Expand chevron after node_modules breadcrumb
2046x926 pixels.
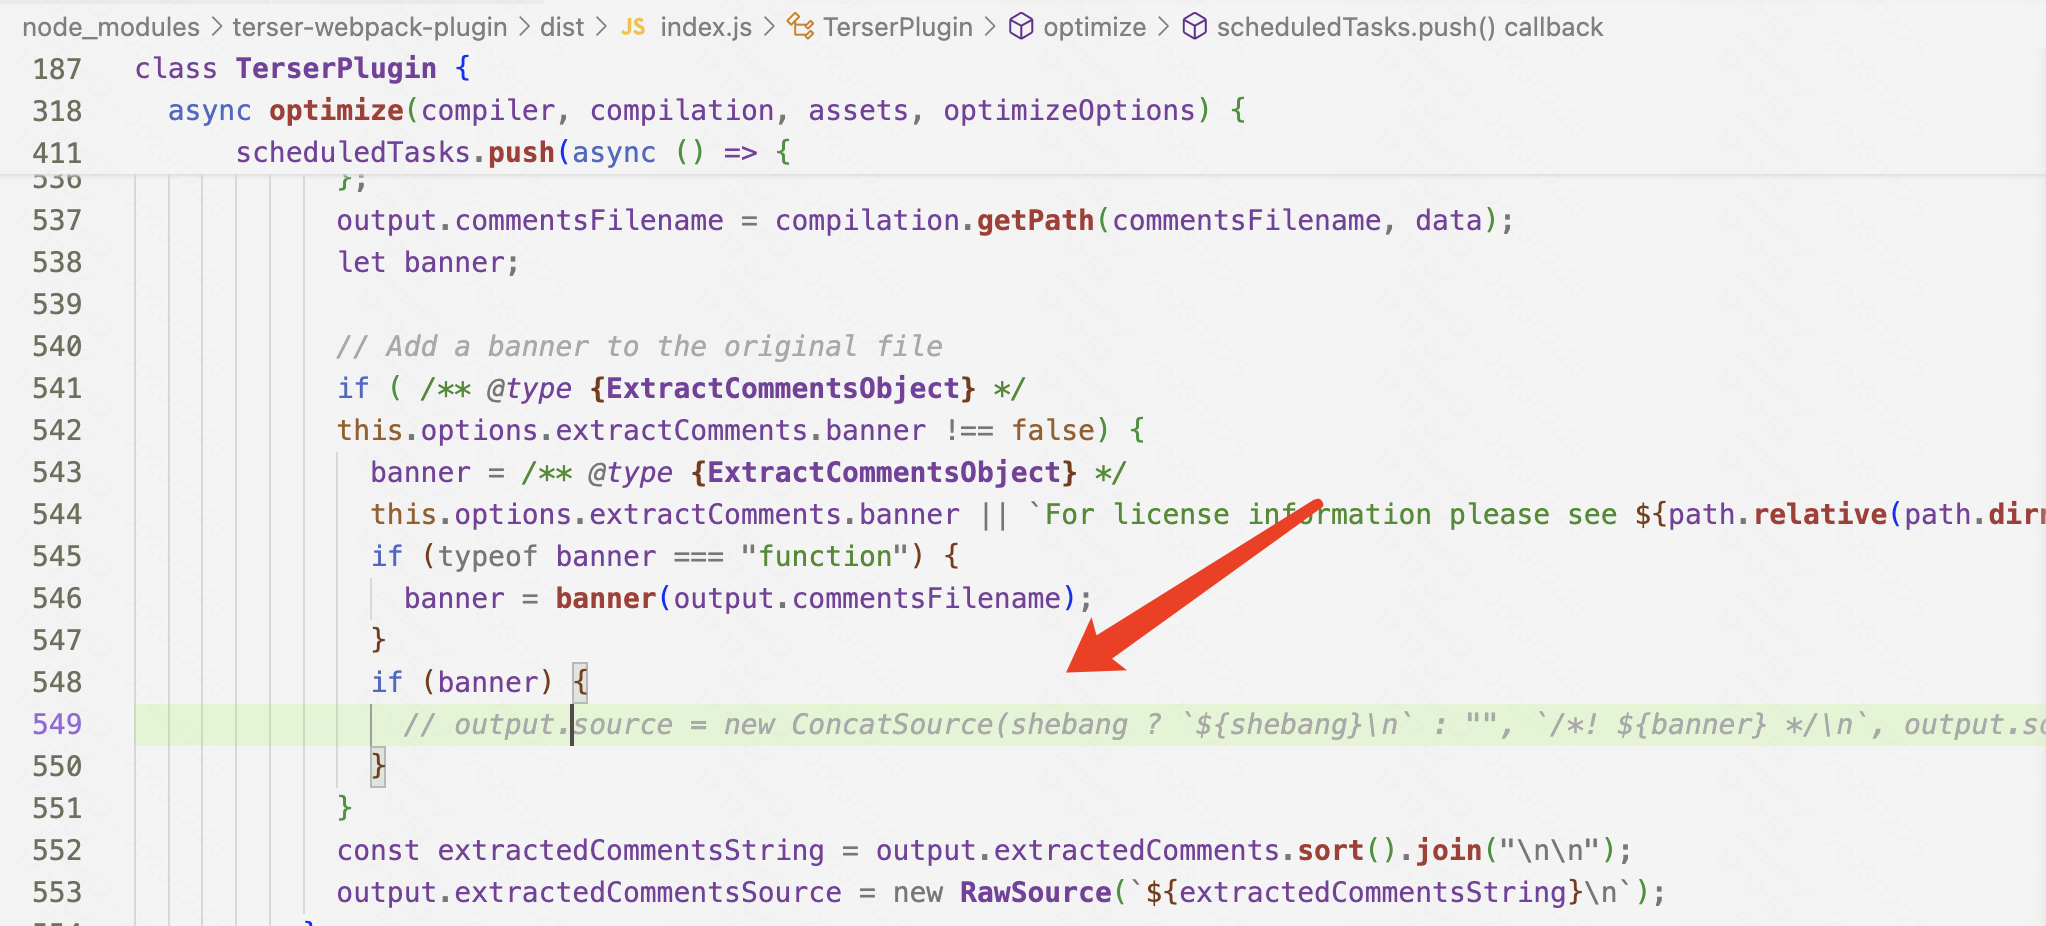[x=217, y=27]
